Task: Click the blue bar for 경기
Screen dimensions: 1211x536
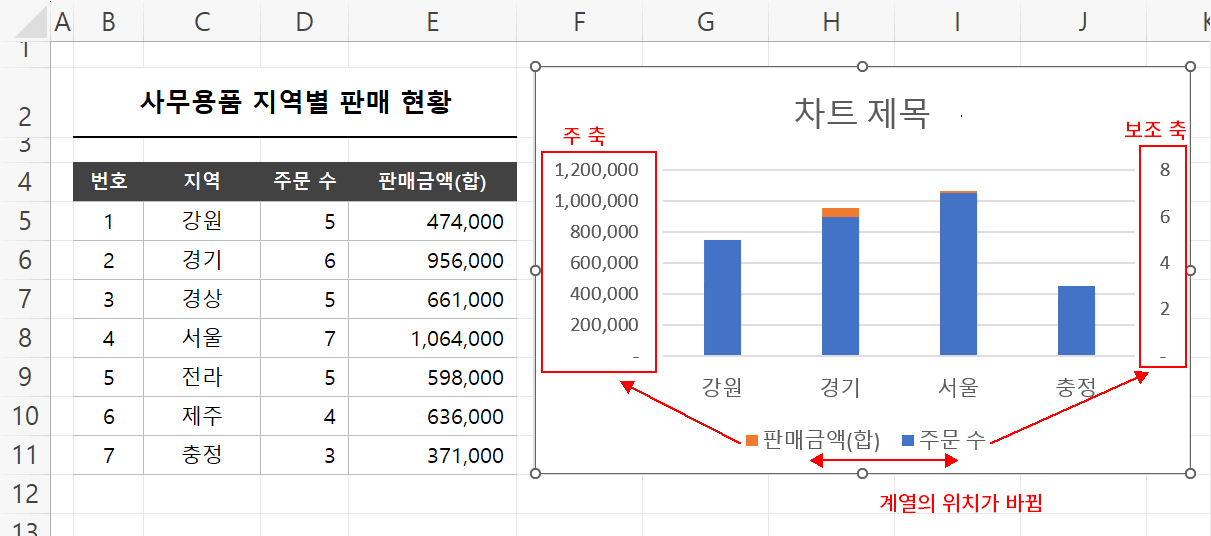Action: 840,286
